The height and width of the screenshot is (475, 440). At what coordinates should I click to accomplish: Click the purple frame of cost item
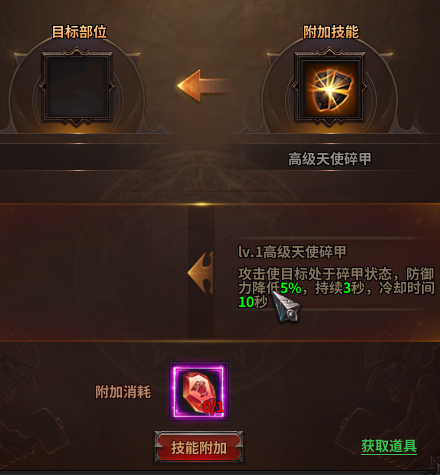tap(199, 391)
